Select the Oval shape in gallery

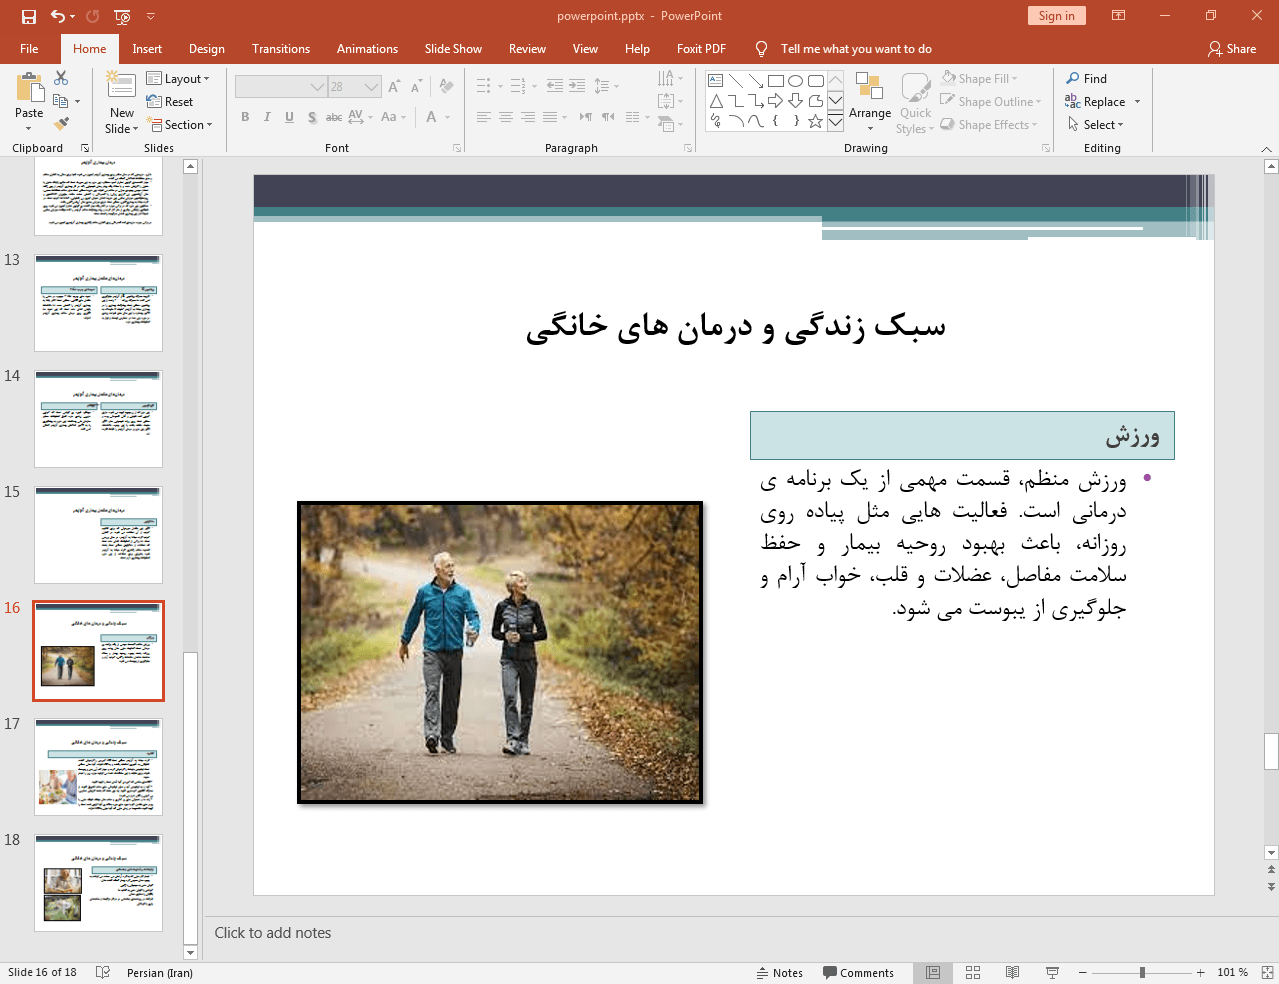click(796, 81)
